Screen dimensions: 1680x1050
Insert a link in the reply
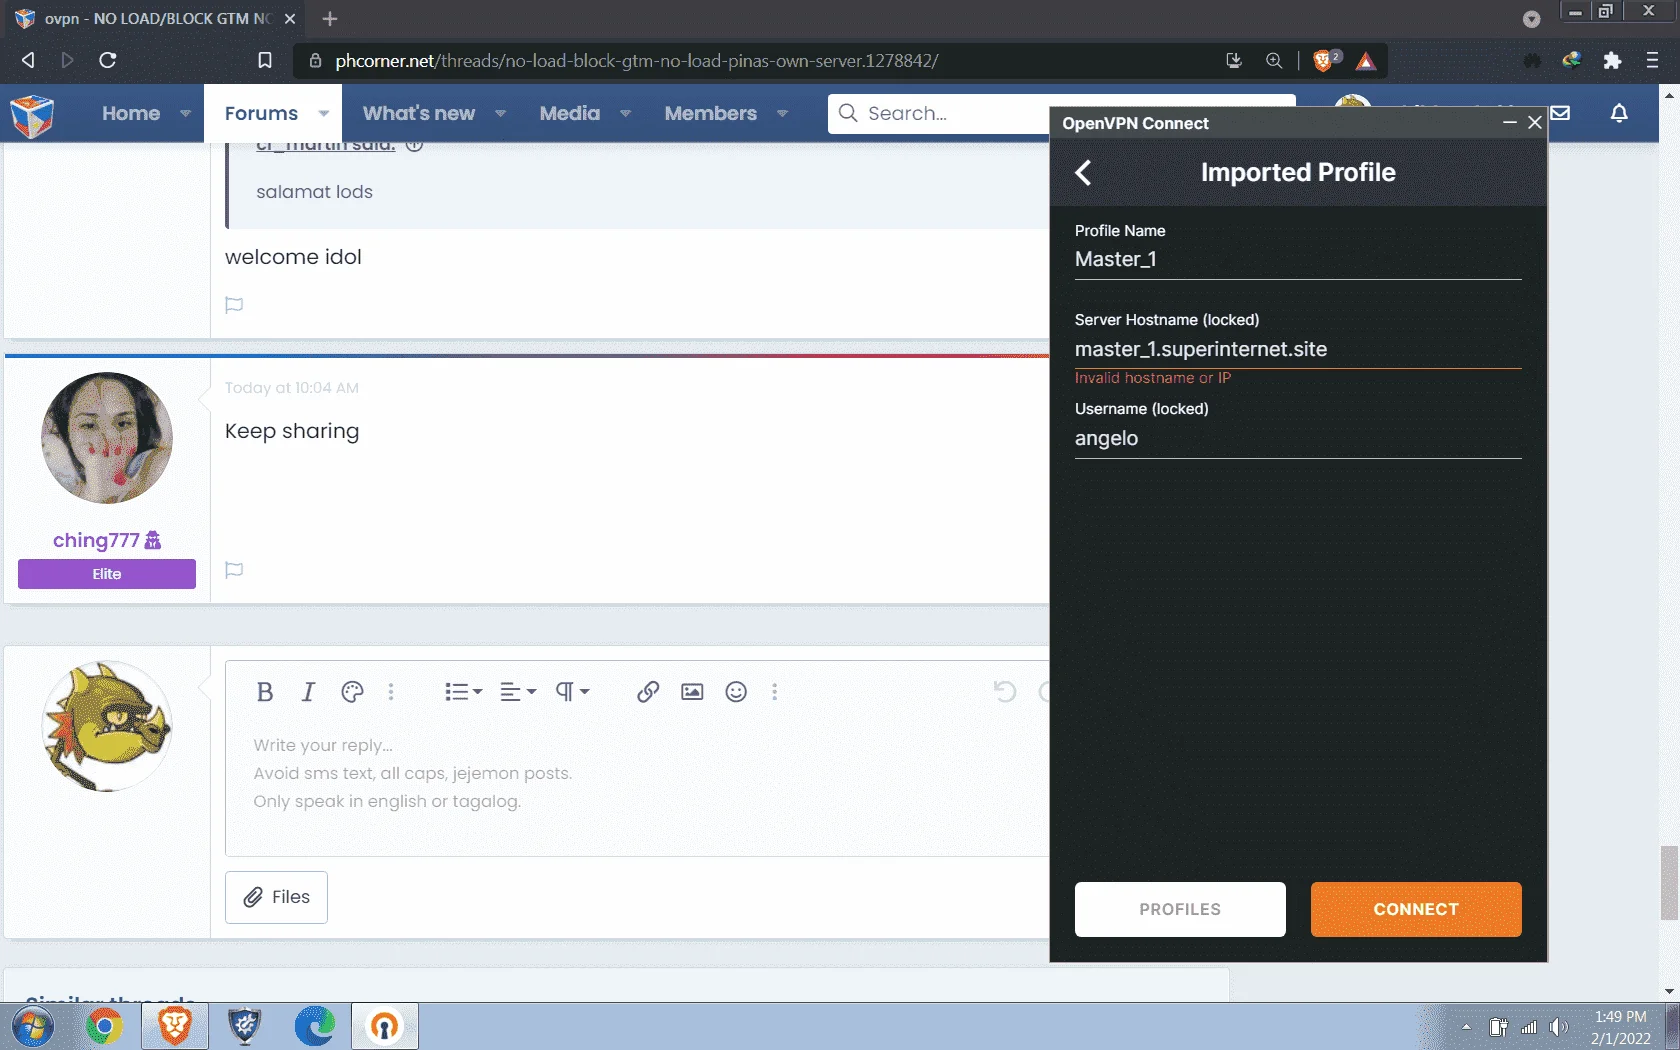click(x=648, y=692)
